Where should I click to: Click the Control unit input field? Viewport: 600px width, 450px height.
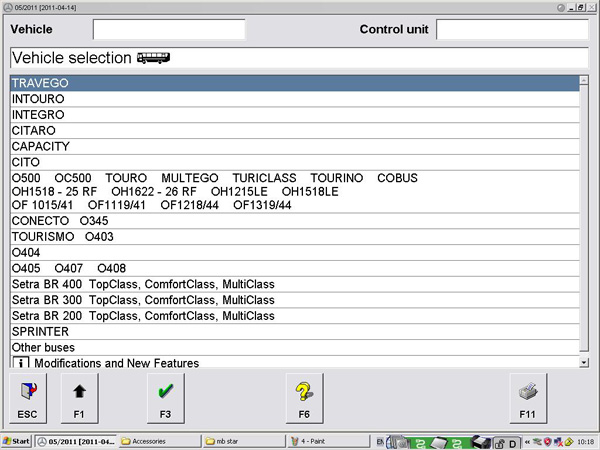pyautogui.click(x=512, y=29)
